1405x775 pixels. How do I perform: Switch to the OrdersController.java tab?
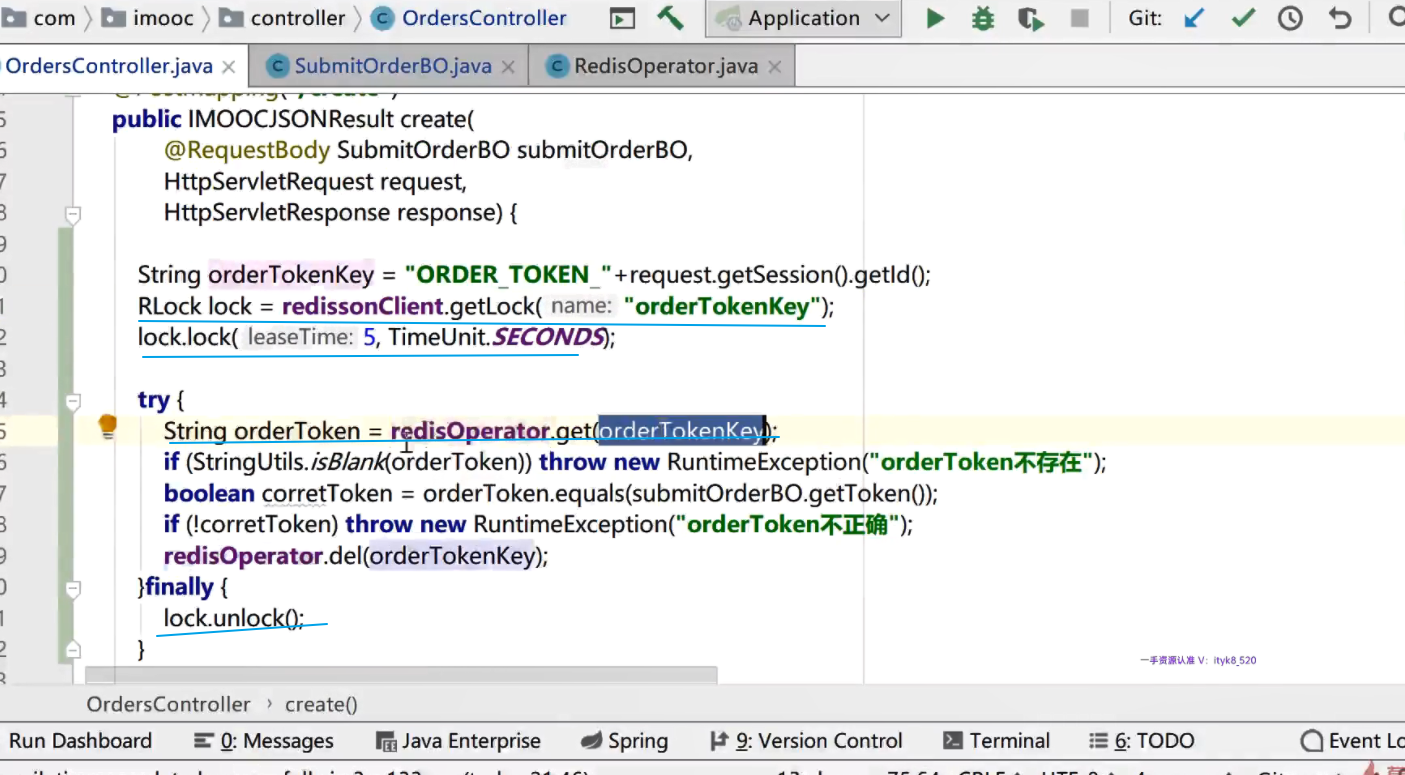coord(109,66)
